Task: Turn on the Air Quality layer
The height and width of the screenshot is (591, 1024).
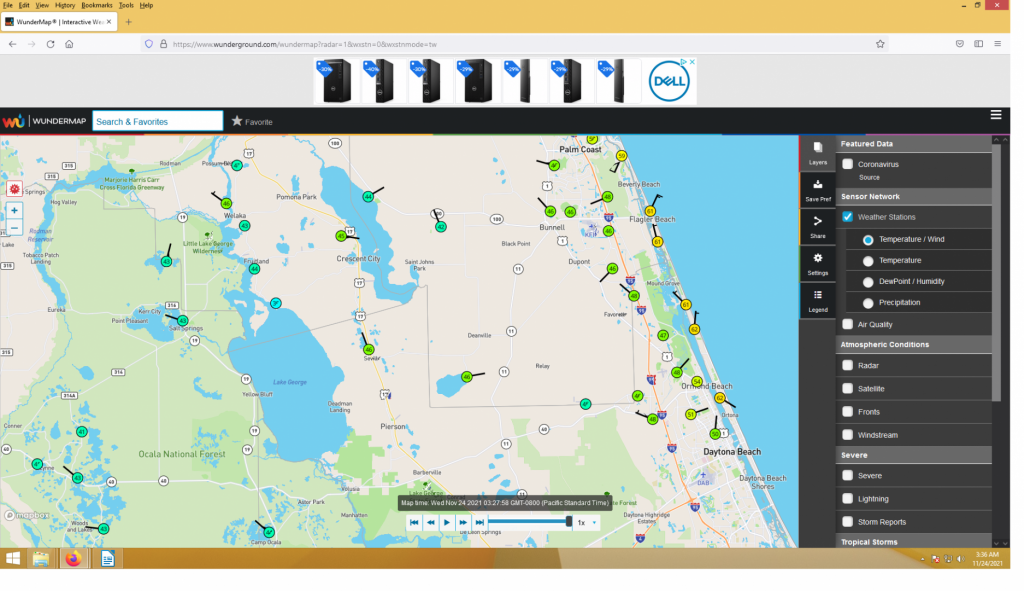Action: [x=848, y=324]
